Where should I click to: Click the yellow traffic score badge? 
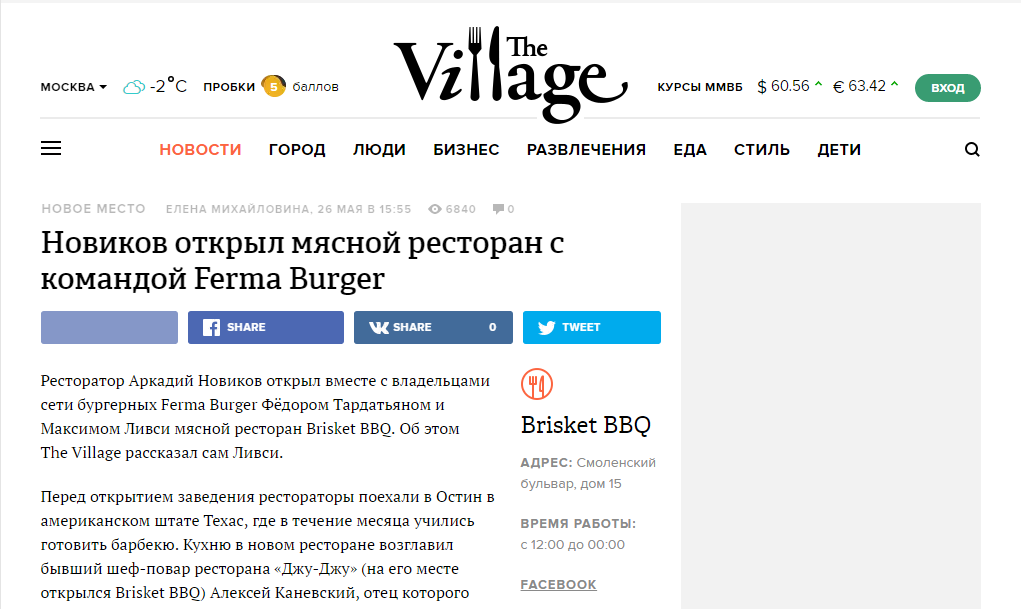point(273,86)
